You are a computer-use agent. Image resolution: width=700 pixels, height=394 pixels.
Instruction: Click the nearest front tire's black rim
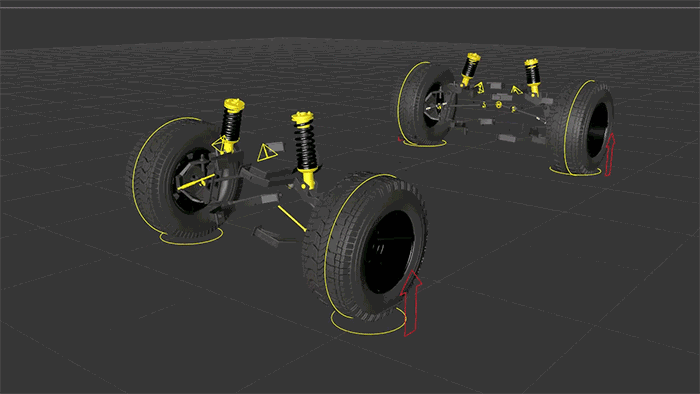[388, 251]
